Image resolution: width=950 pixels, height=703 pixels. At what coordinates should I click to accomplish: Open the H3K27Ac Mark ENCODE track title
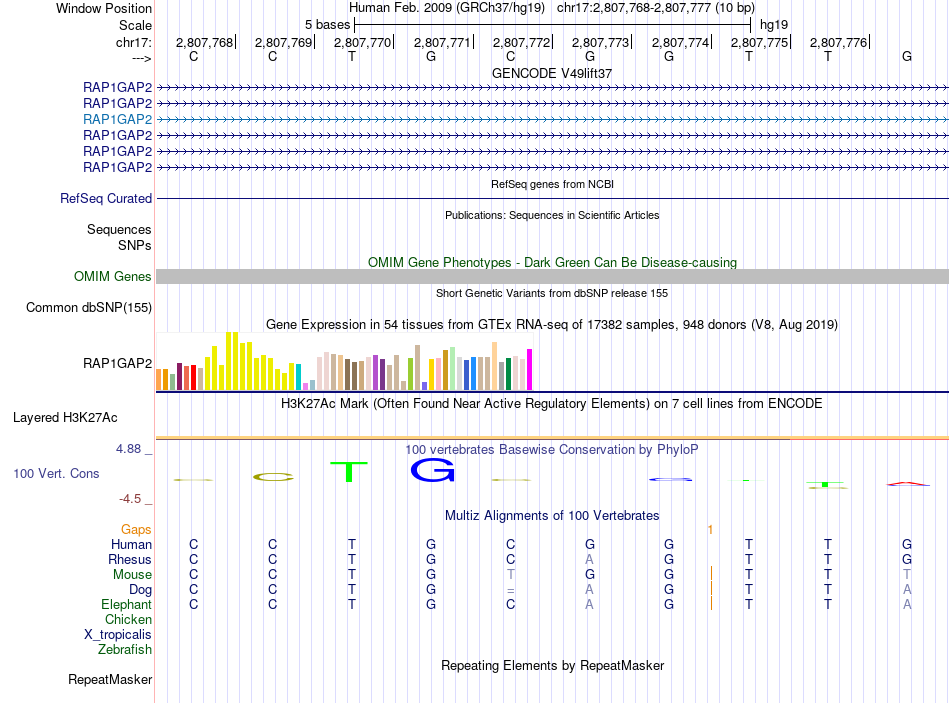coord(552,404)
